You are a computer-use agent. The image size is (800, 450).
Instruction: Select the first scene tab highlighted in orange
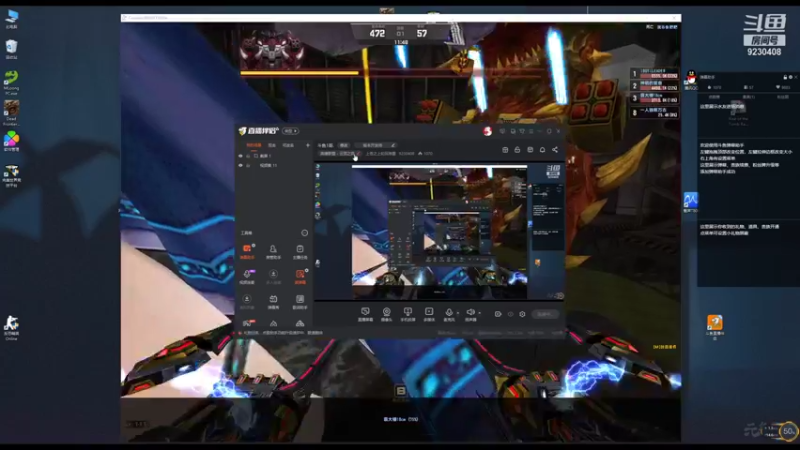[x=254, y=145]
